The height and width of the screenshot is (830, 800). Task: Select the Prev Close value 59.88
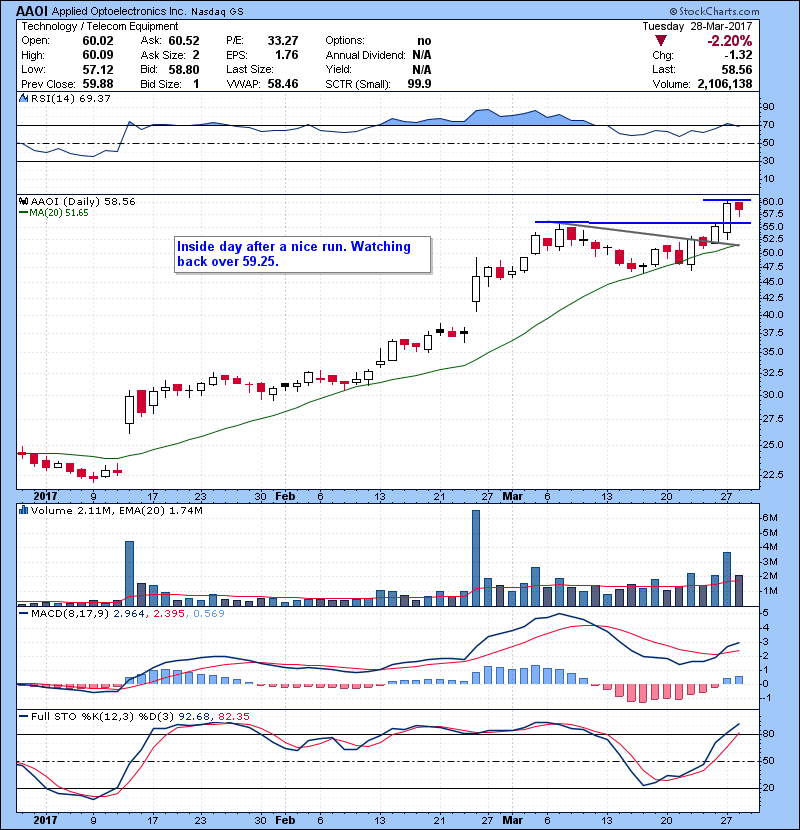click(x=97, y=84)
